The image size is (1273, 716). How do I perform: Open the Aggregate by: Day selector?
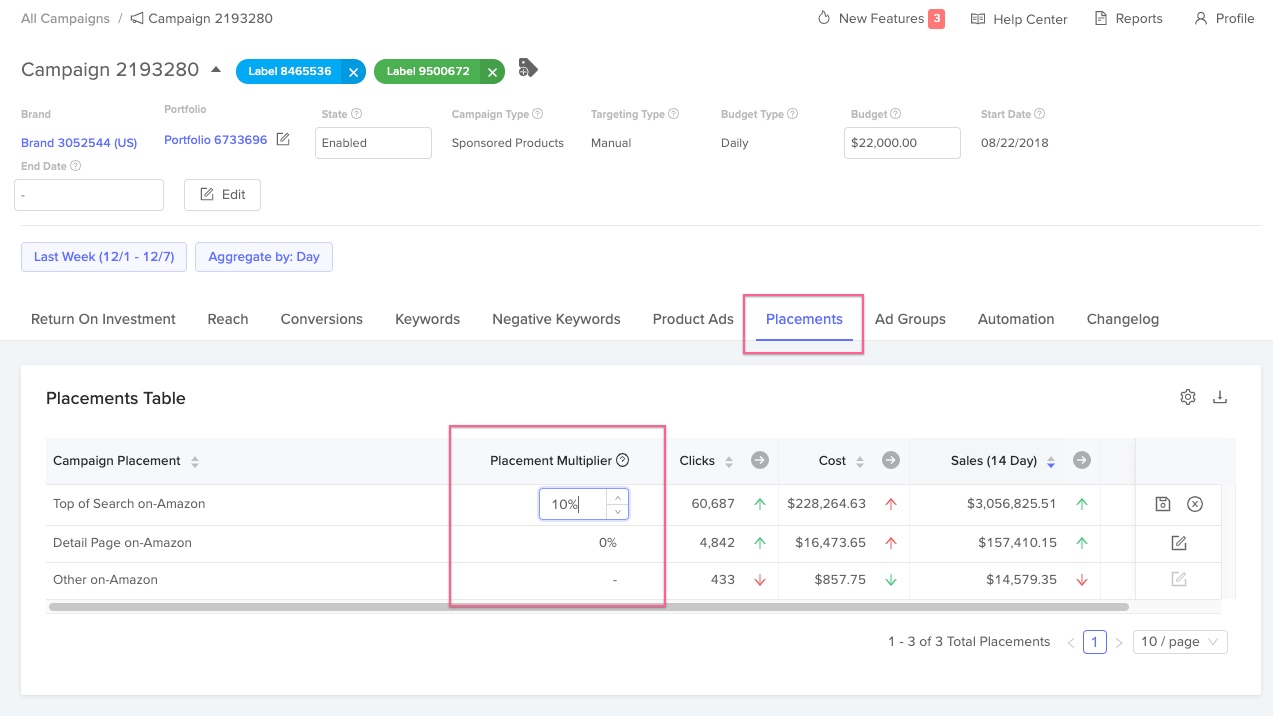[263, 256]
